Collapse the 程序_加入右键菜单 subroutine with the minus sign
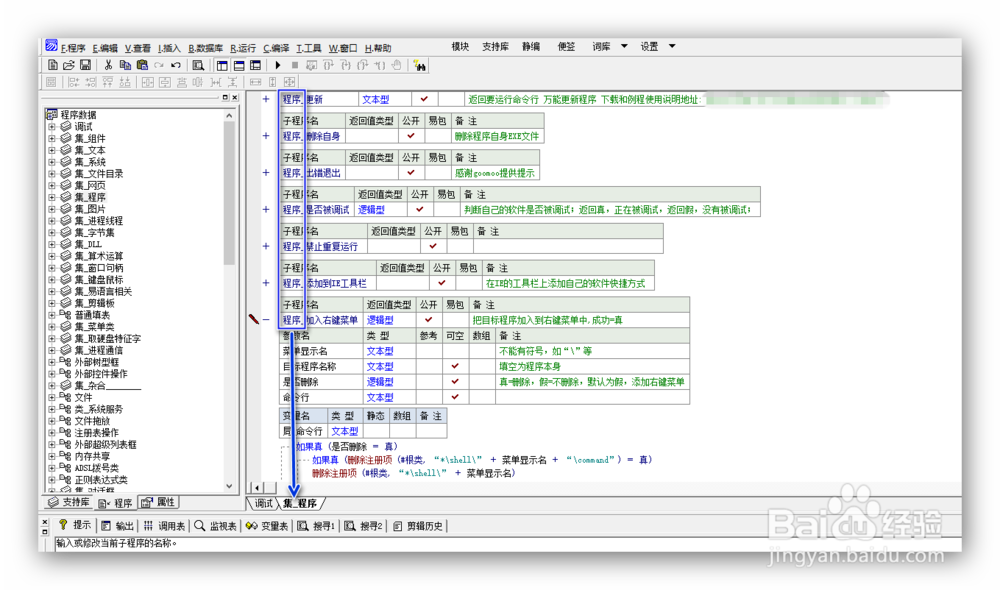Image resolution: width=1000 pixels, height=590 pixels. coord(266,320)
